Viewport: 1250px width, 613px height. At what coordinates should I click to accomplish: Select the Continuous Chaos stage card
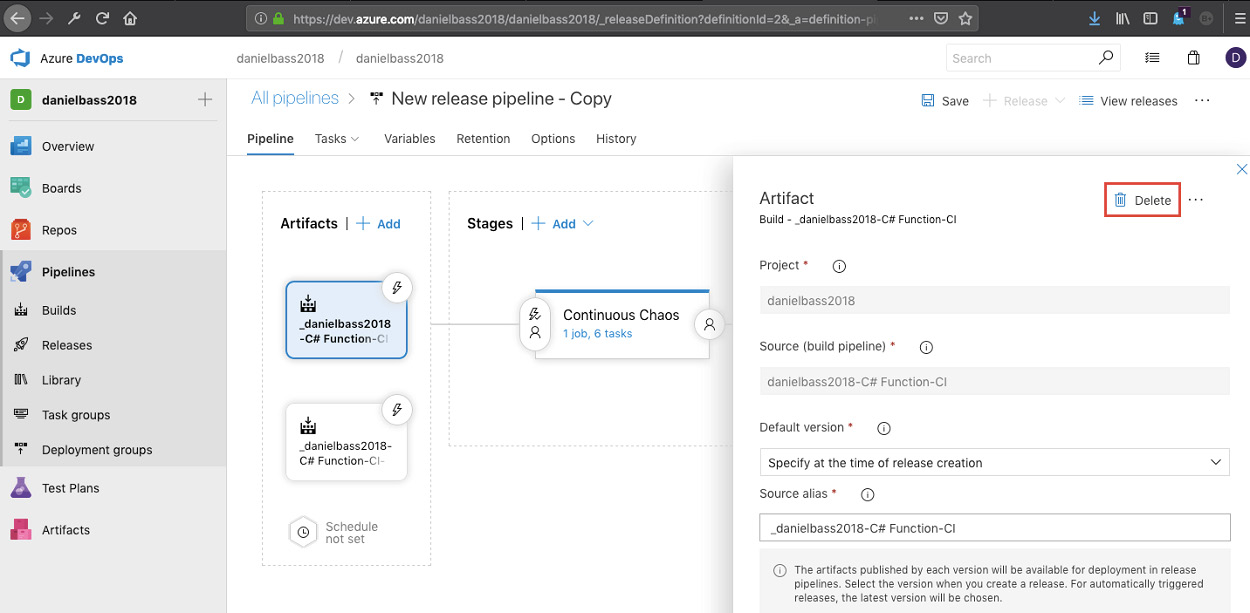click(622, 324)
